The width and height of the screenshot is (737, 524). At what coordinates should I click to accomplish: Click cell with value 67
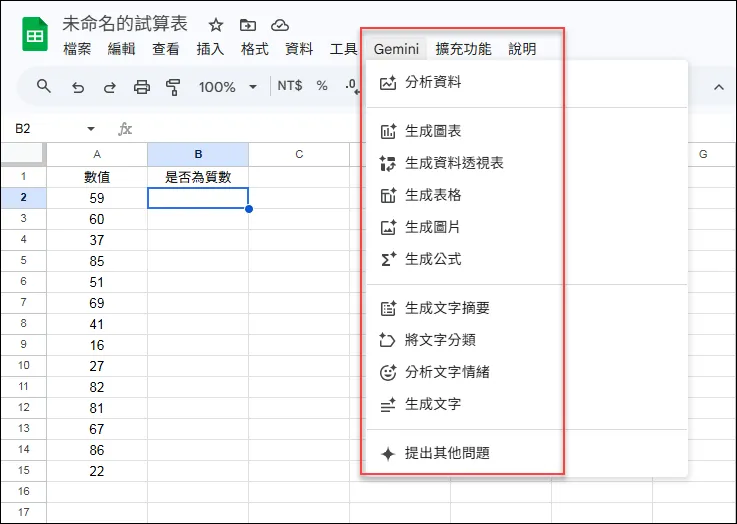(97, 429)
